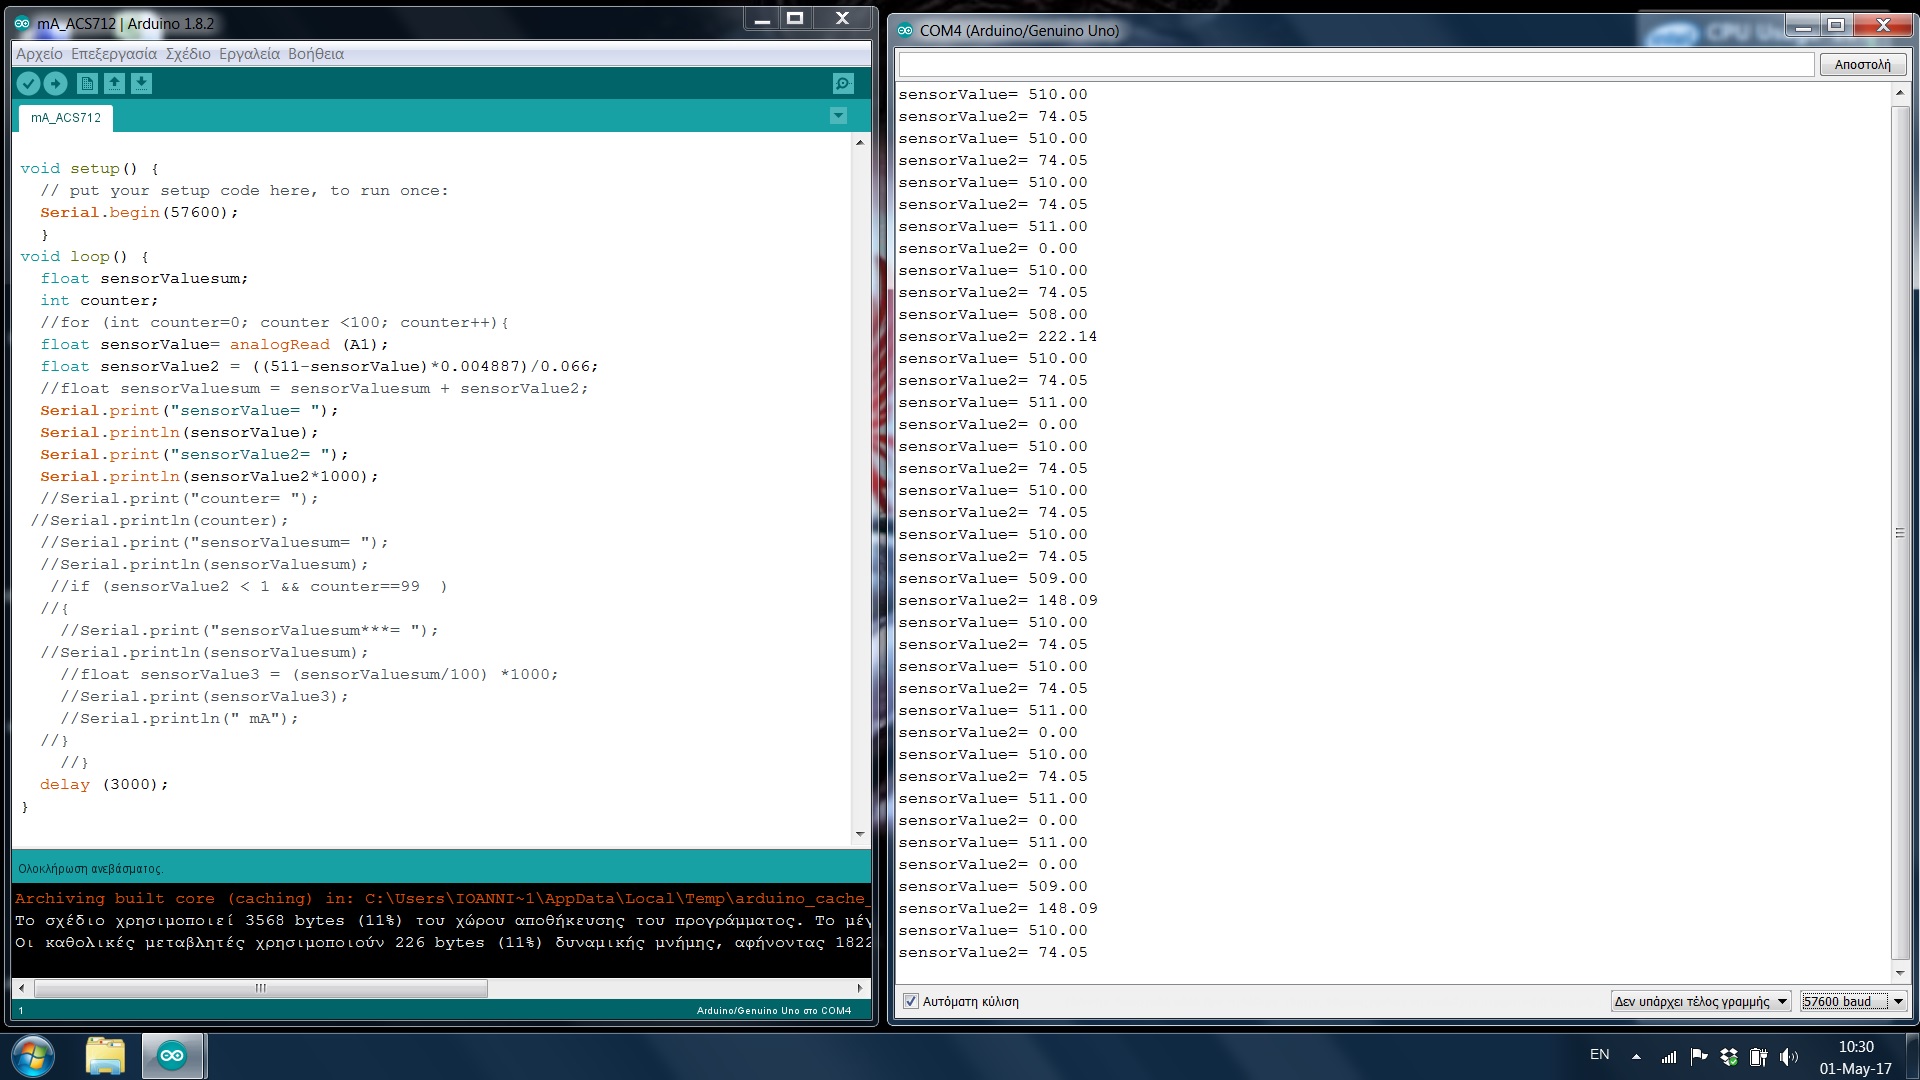The height and width of the screenshot is (1080, 1920).
Task: Open the line ending dropdown
Action: (x=1700, y=1001)
